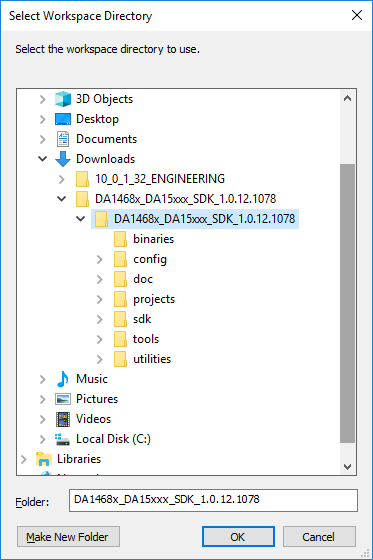Expand the Pictures node

(x=43, y=399)
